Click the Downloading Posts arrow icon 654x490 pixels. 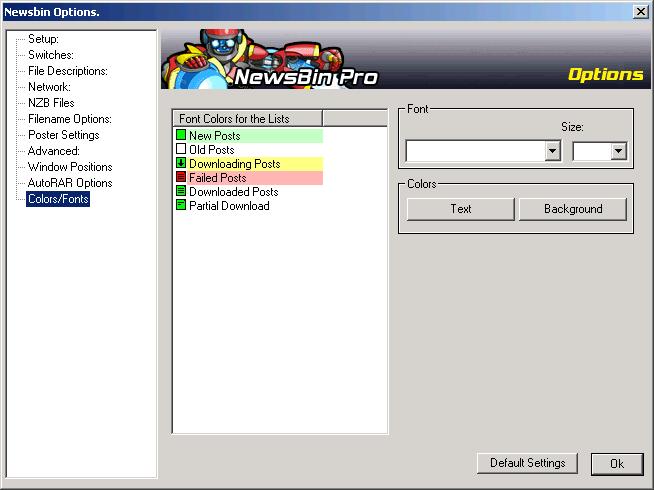coord(181,164)
